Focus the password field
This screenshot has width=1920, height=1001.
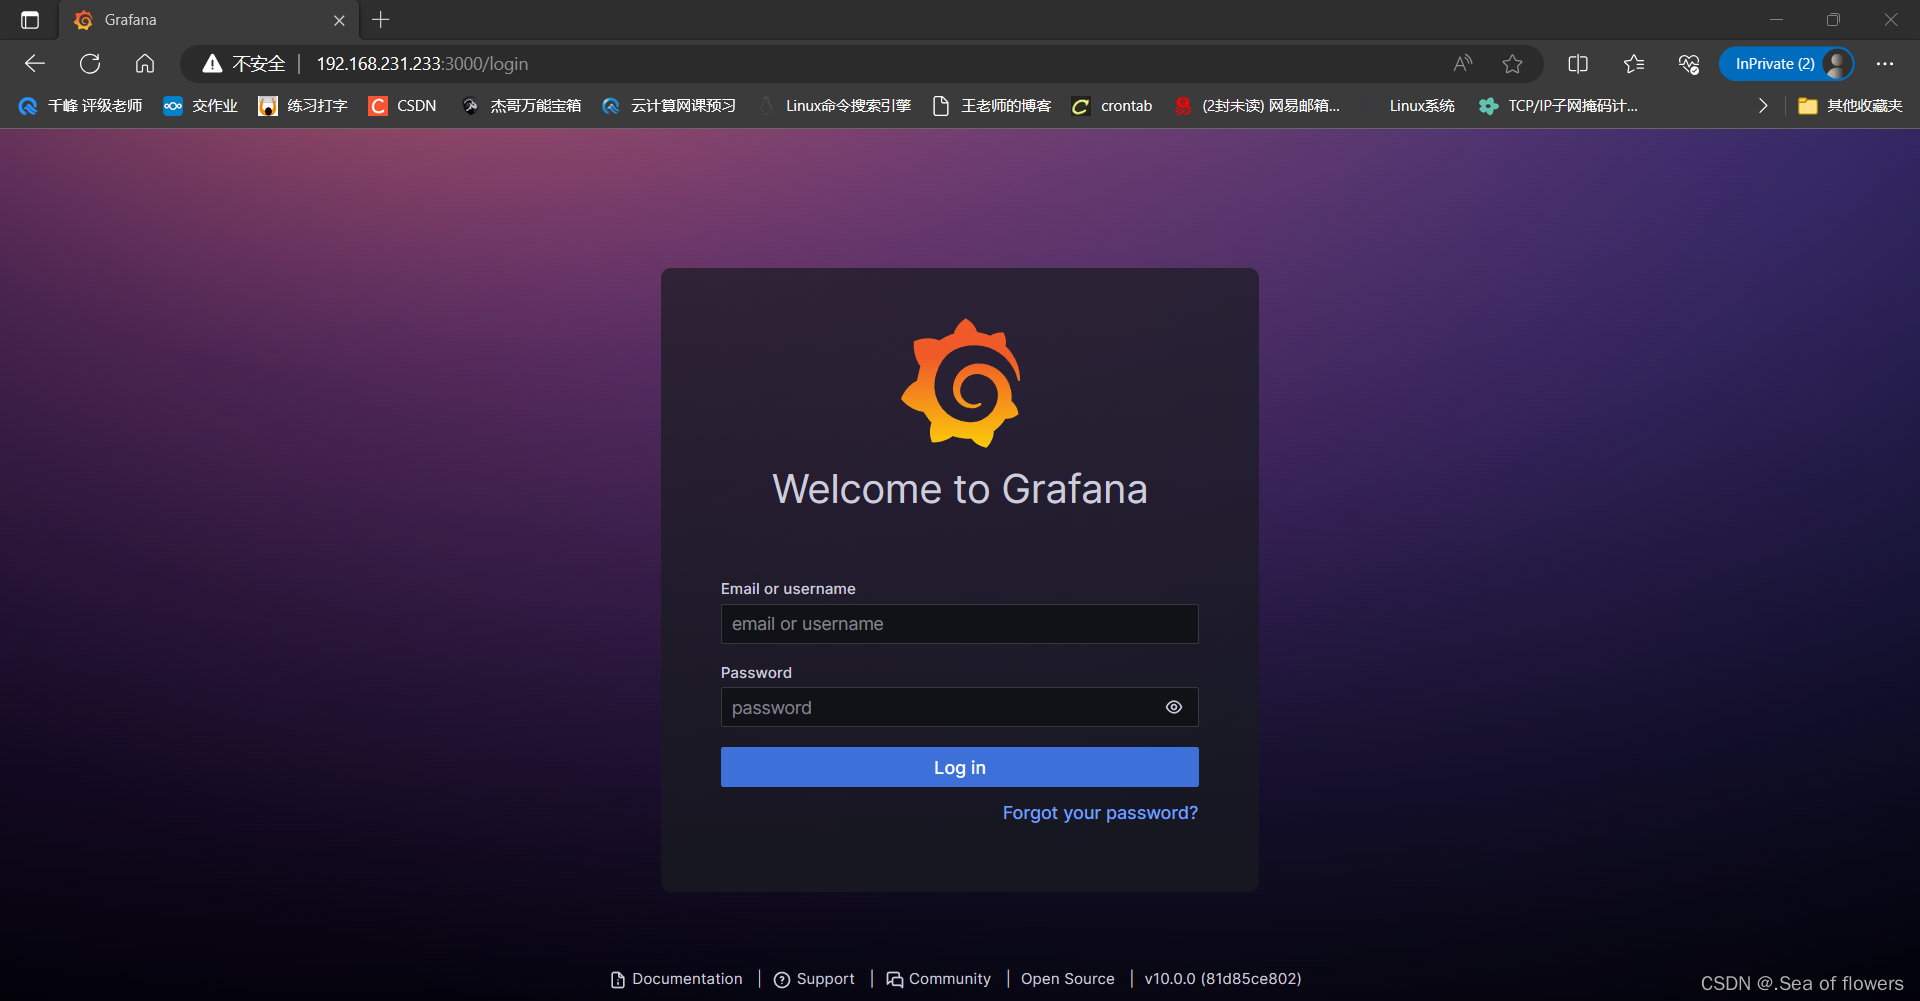tap(960, 707)
